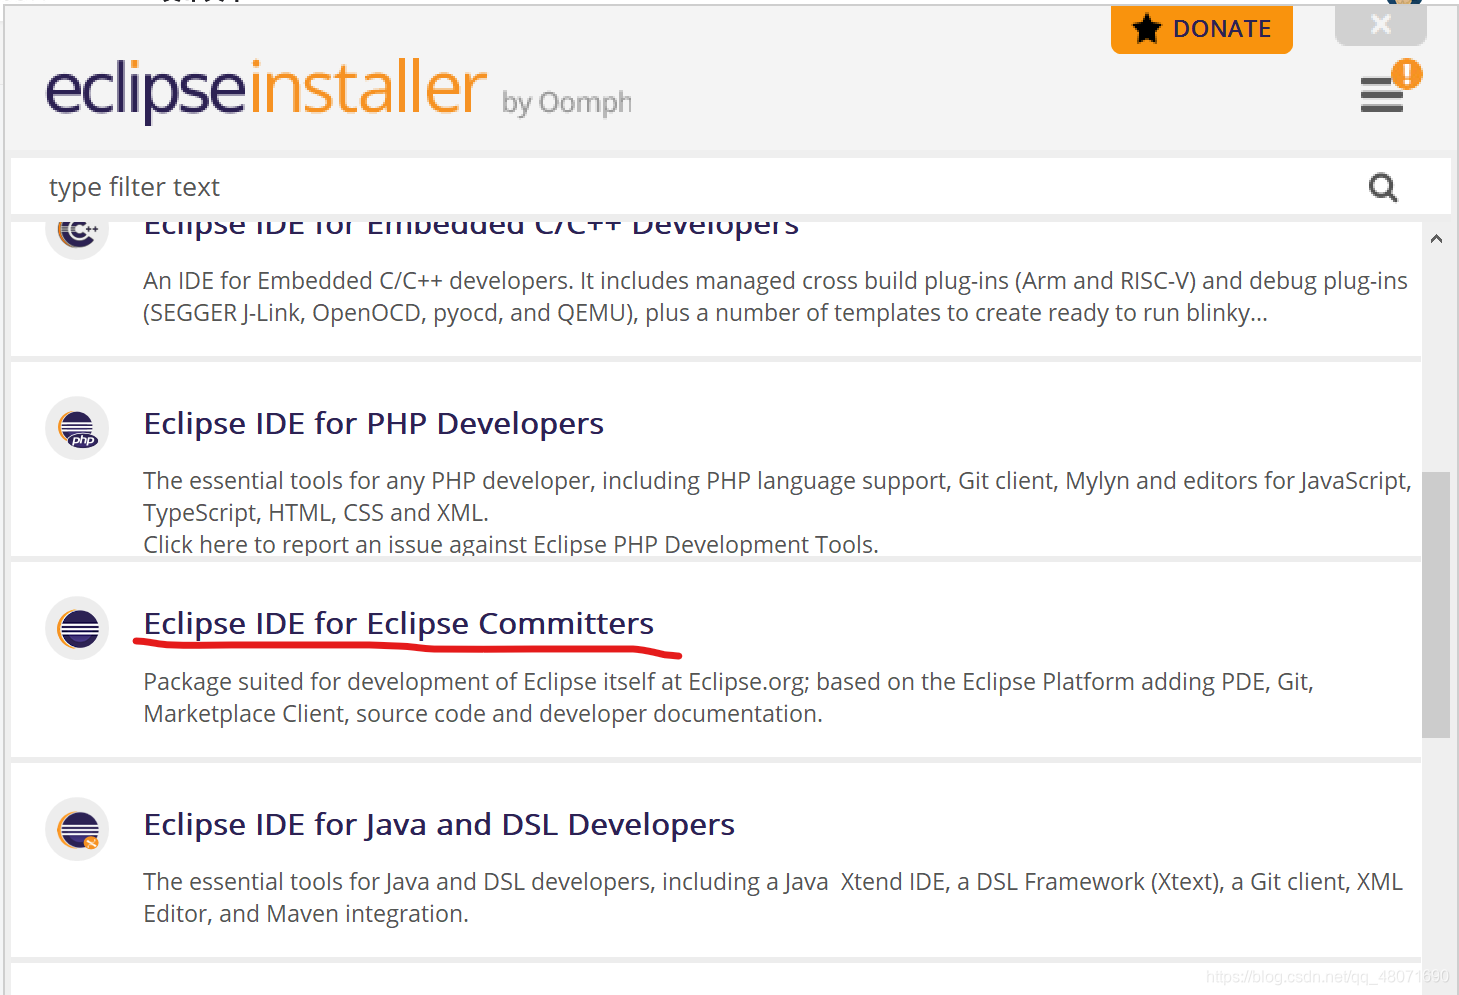
Task: Select Eclipse IDE for Java and DSL Developers
Action: [x=439, y=825]
